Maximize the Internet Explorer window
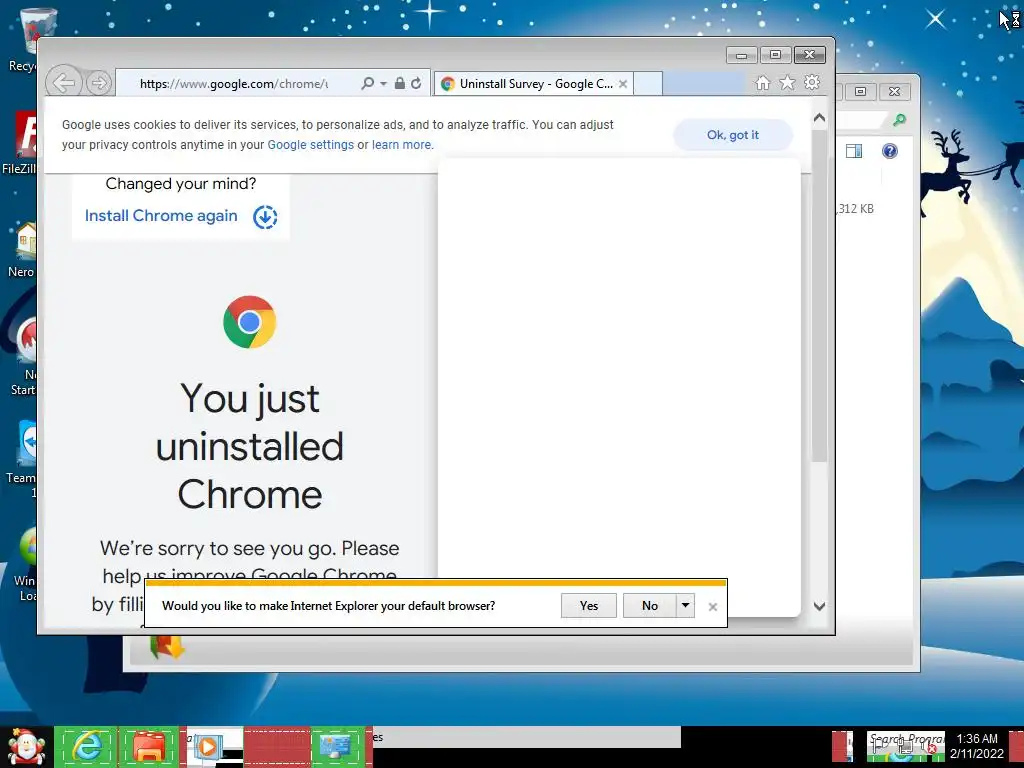 [775, 55]
